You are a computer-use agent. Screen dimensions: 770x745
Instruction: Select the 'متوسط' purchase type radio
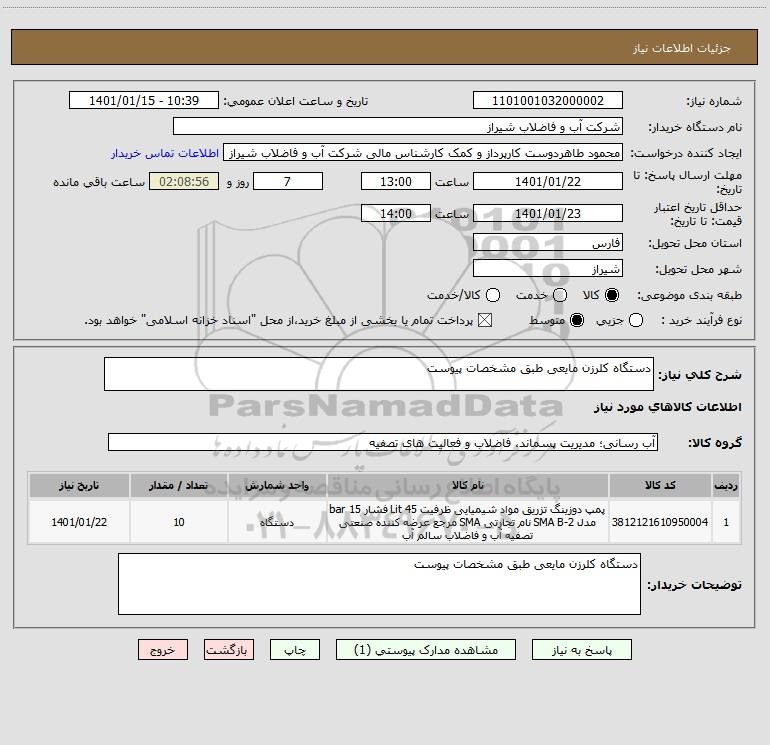(577, 320)
